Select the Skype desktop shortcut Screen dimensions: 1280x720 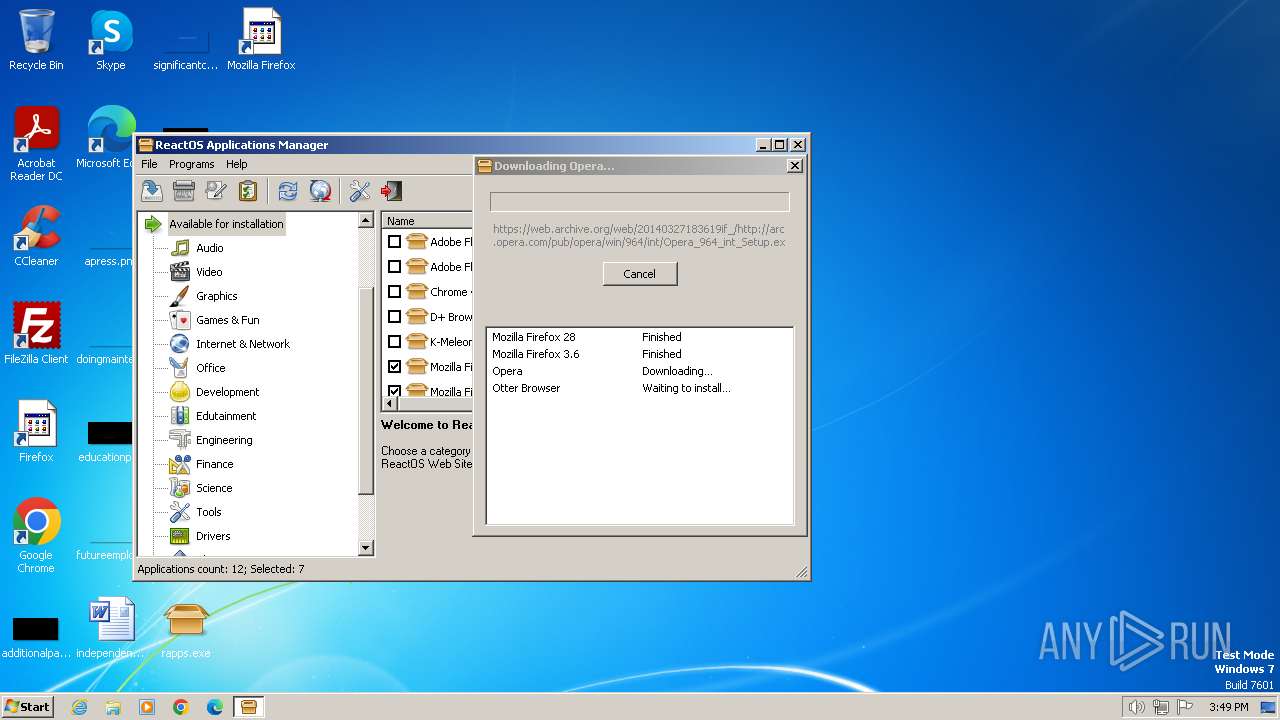pos(110,40)
